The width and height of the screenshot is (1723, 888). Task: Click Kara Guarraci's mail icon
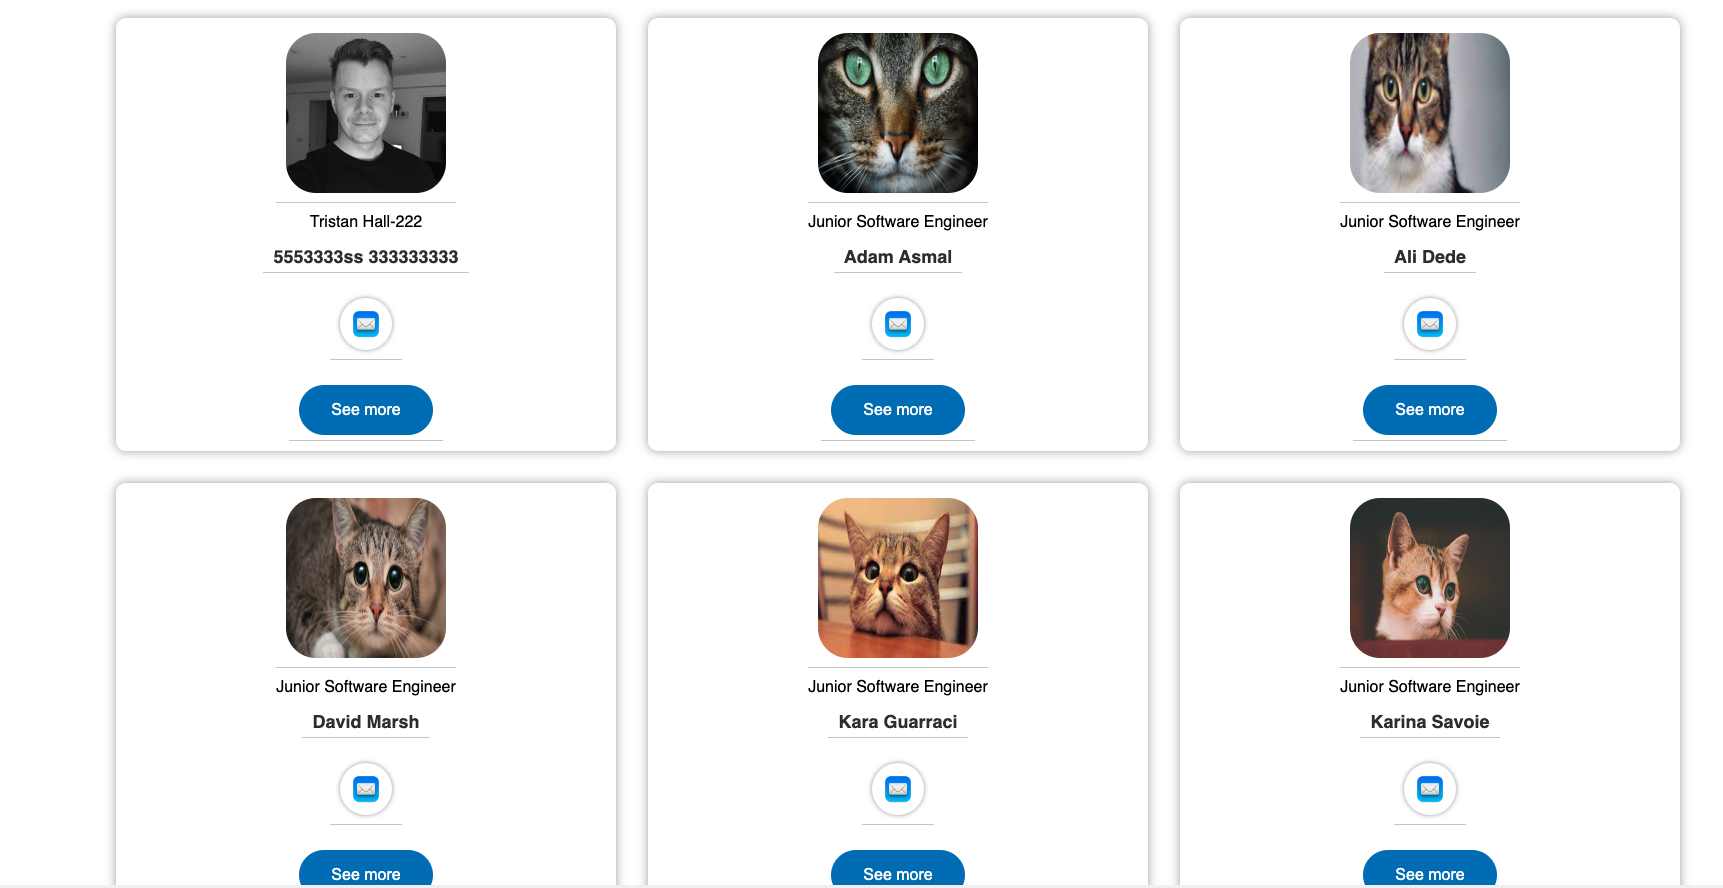coord(898,789)
